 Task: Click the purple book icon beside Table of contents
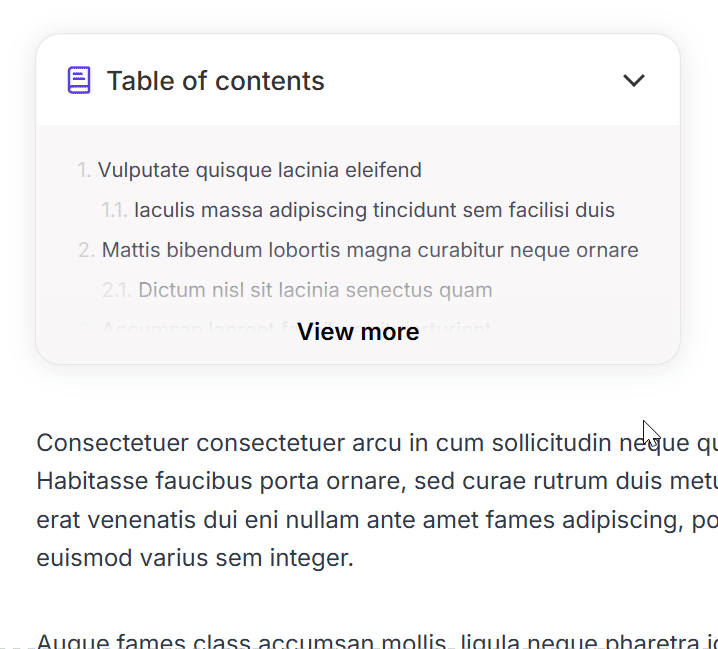[79, 80]
